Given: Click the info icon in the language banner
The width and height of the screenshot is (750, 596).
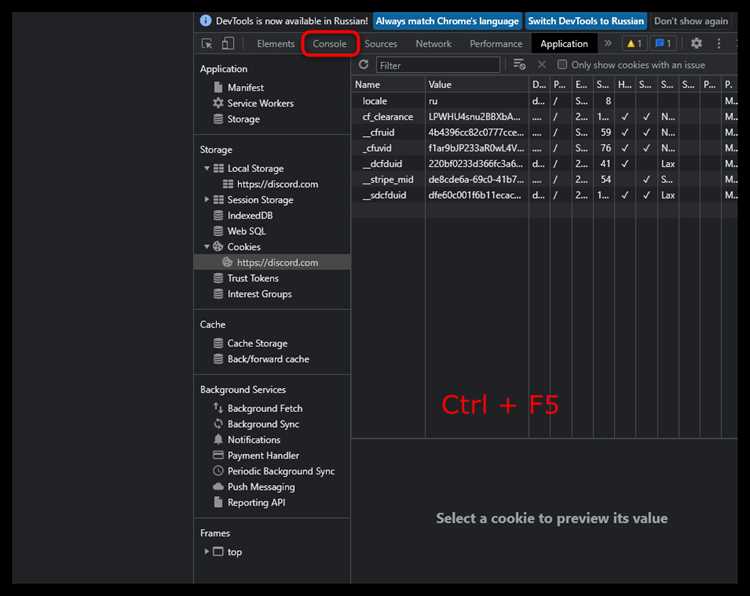Looking at the screenshot, I should point(206,21).
